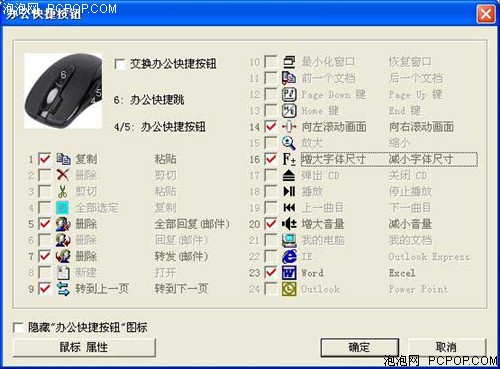Viewport: 500px width, 369px height.
Task: Click the 增大字体尺寸 label
Action: pos(334,159)
